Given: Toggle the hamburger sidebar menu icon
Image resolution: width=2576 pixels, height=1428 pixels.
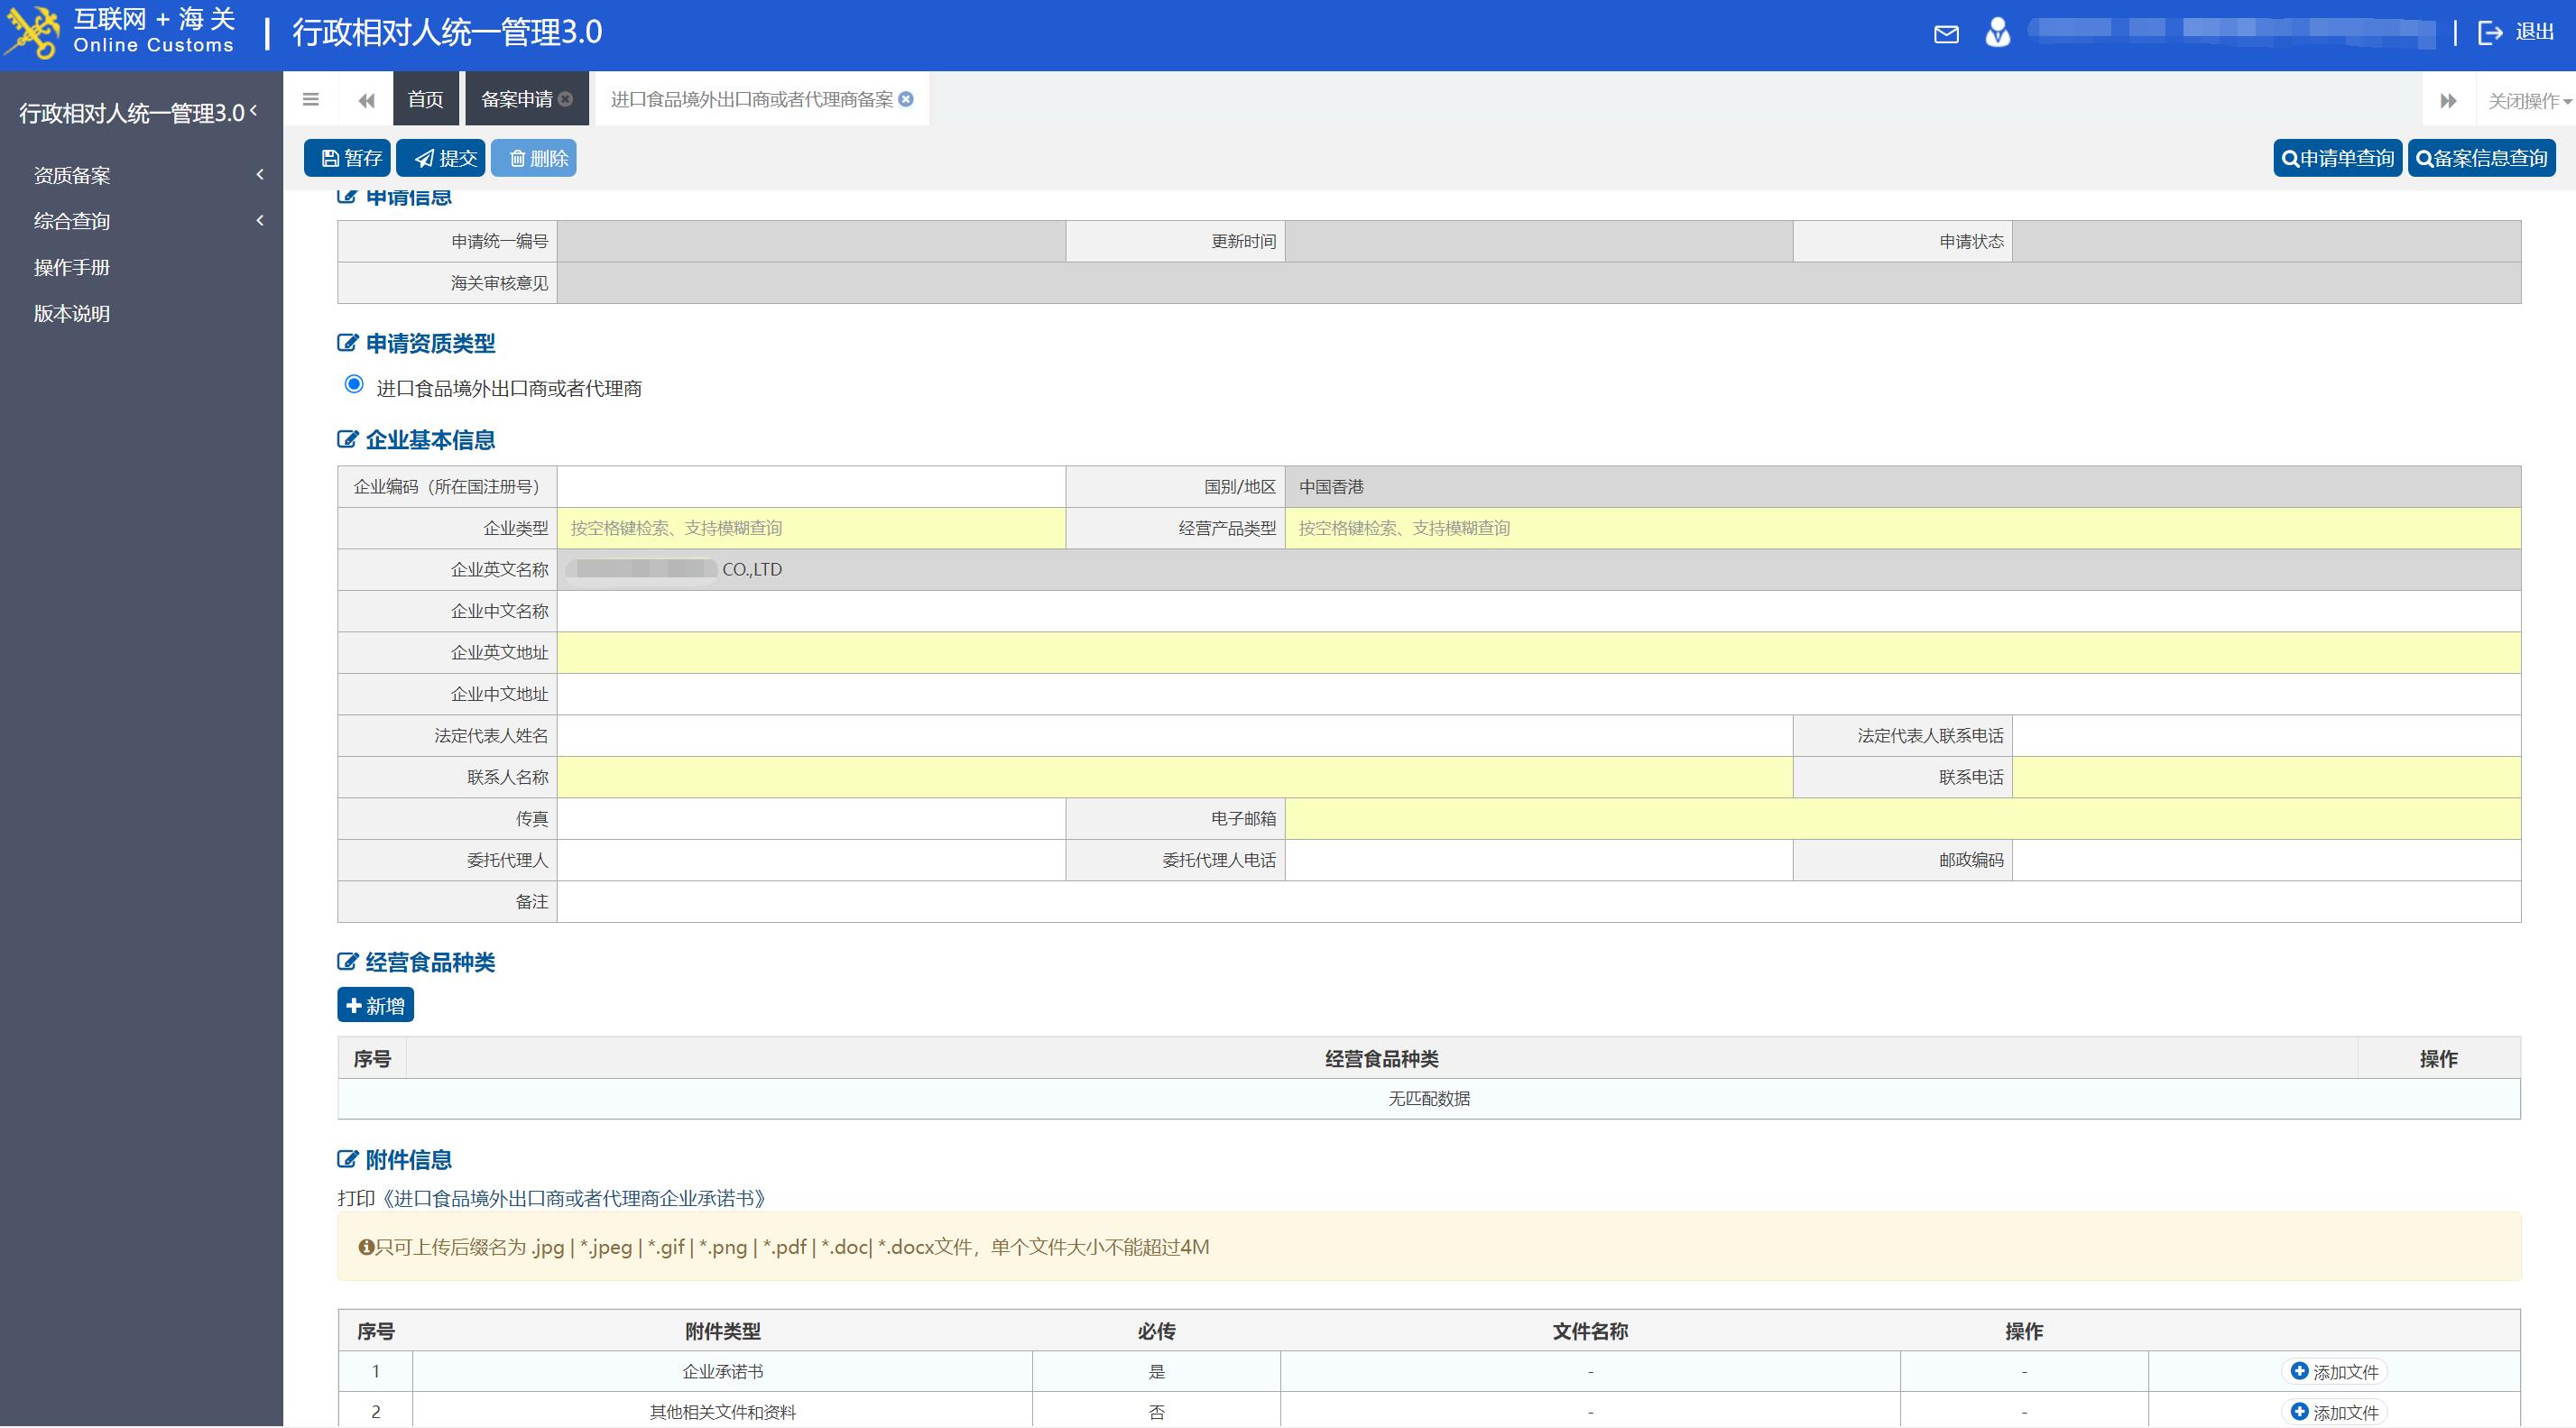Looking at the screenshot, I should coord(311,99).
